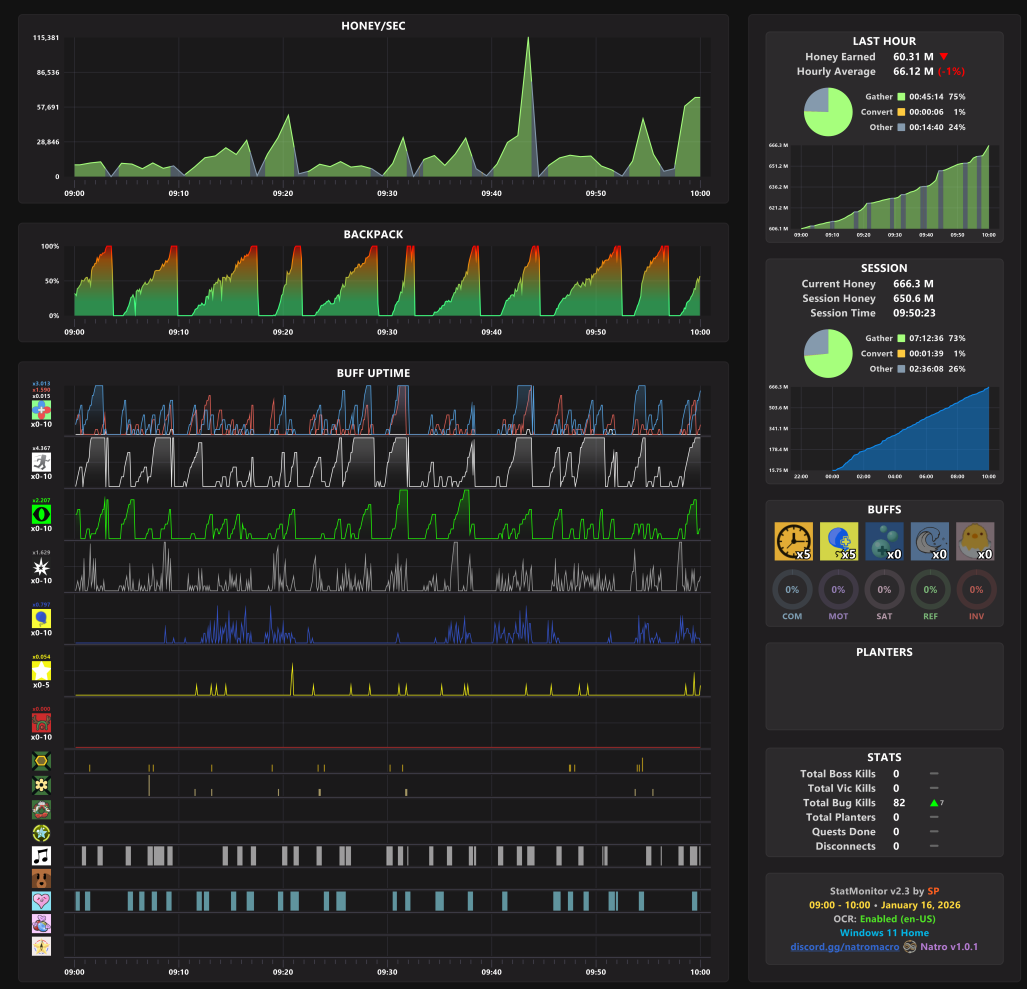Click the baby chick buff icon marked x0
Image resolution: width=1027 pixels, height=989 pixels.
click(975, 542)
